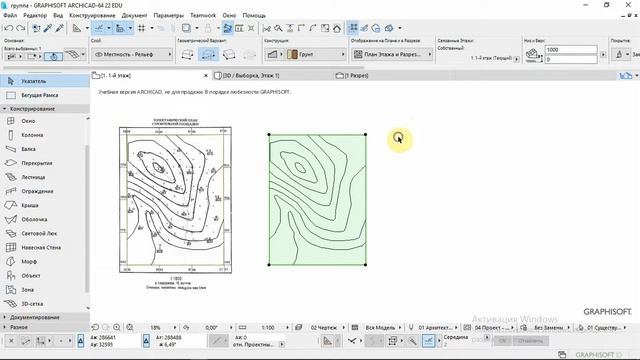Image resolution: width=640 pixels, height=360 pixels.
Task: Toggle the snap guides button
Action: coord(99,28)
